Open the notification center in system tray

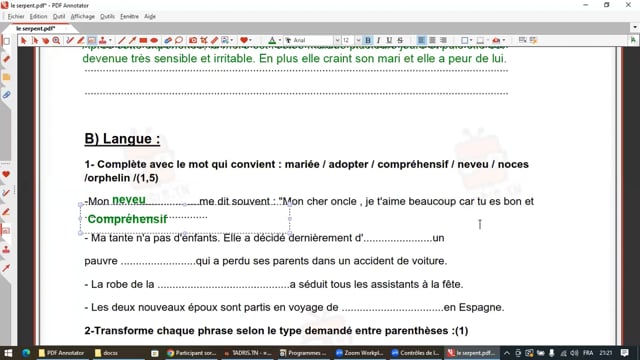click(x=624, y=353)
